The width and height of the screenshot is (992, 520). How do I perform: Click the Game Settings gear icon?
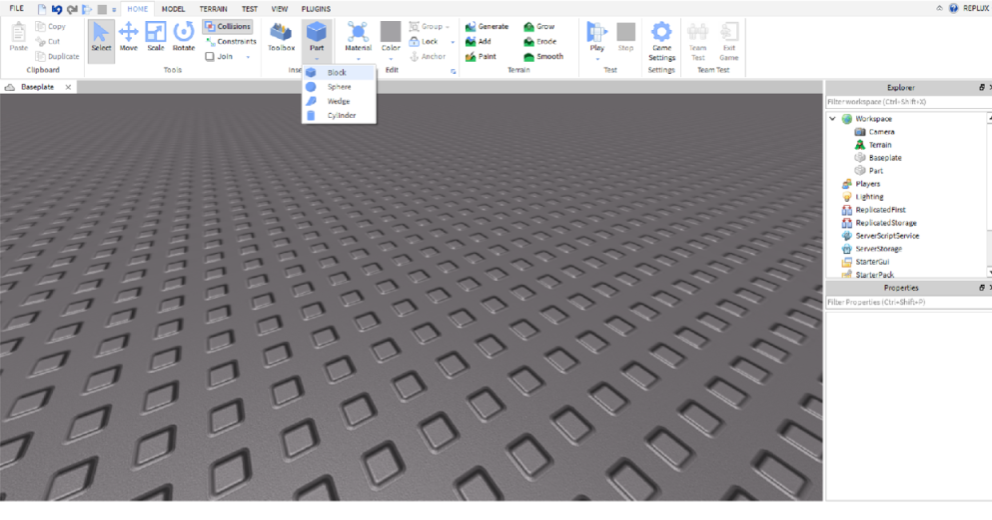661,32
